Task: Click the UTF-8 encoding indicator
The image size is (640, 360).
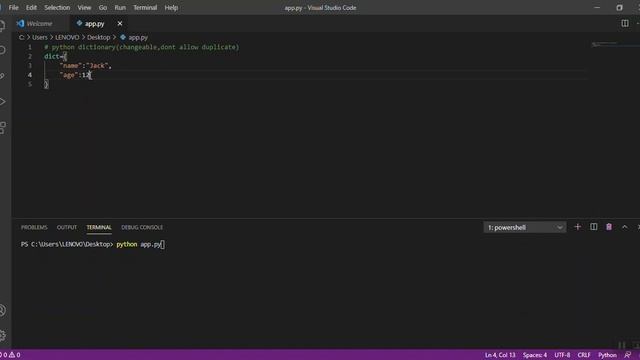Action: coord(562,355)
